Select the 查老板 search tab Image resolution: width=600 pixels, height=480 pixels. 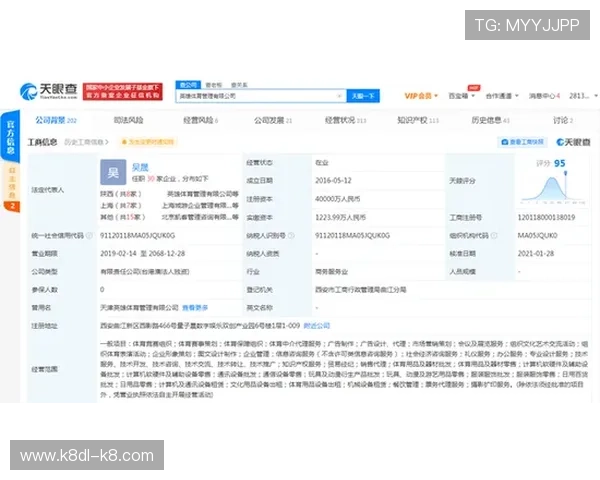[x=214, y=85]
